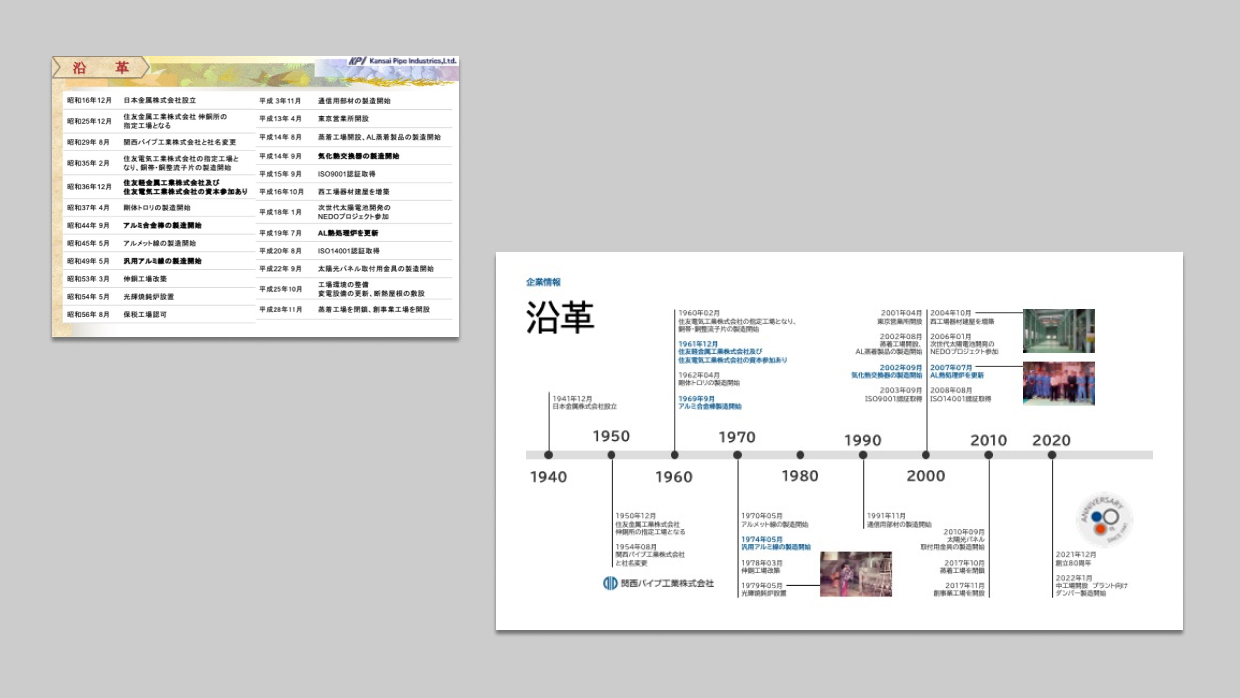The height and width of the screenshot is (698, 1240).
Task: Select the 1980 timeline dot
Action: coord(800,455)
